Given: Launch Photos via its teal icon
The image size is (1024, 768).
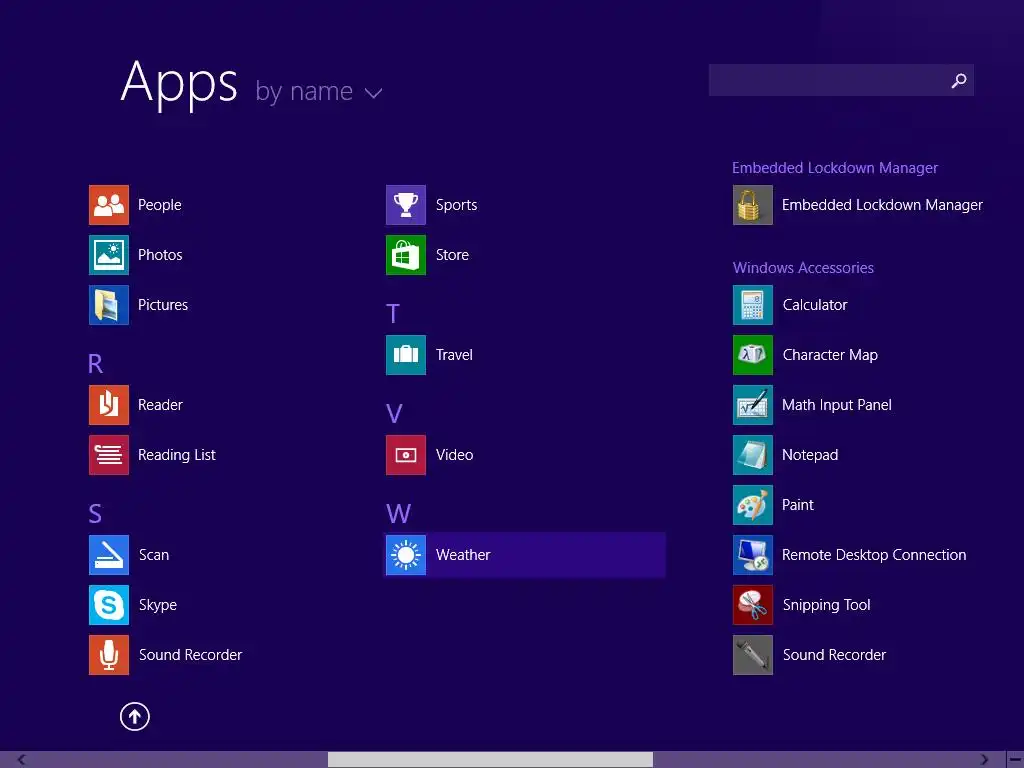Looking at the screenshot, I should pyautogui.click(x=108, y=255).
